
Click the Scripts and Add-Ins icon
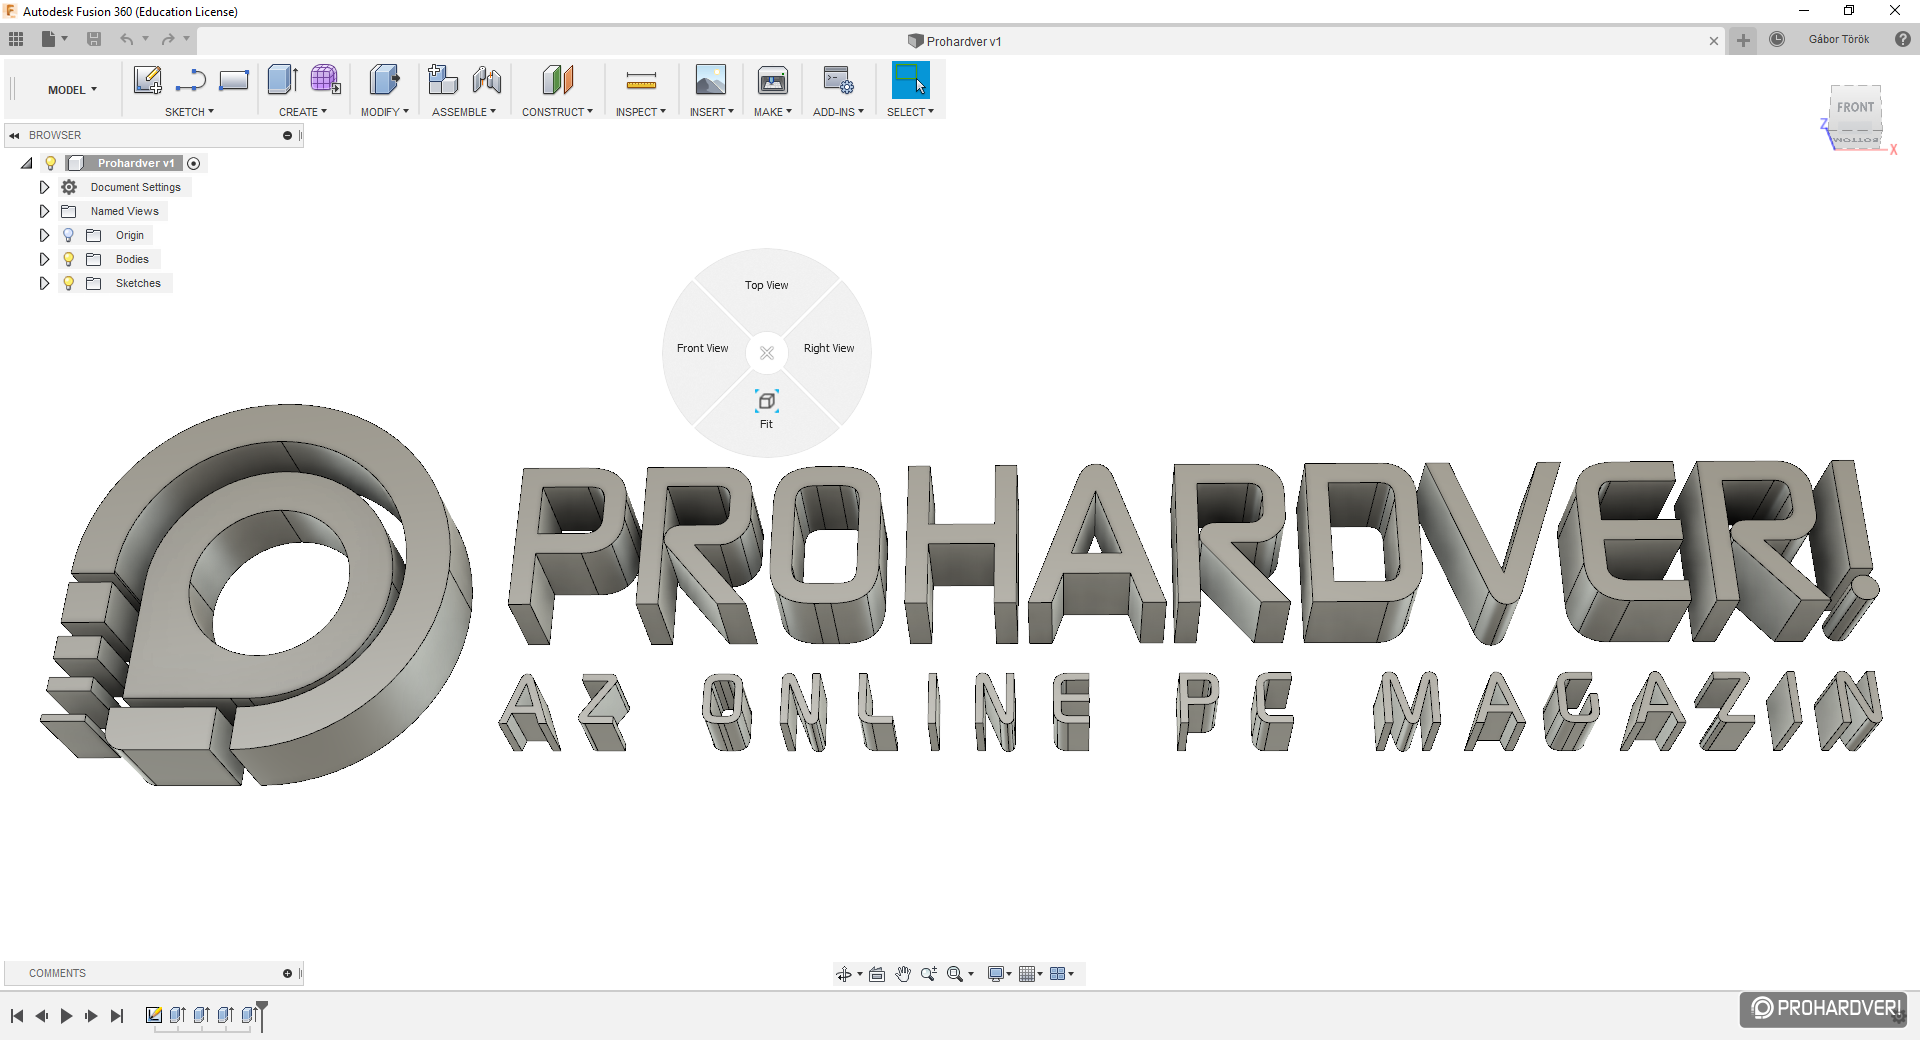(838, 80)
